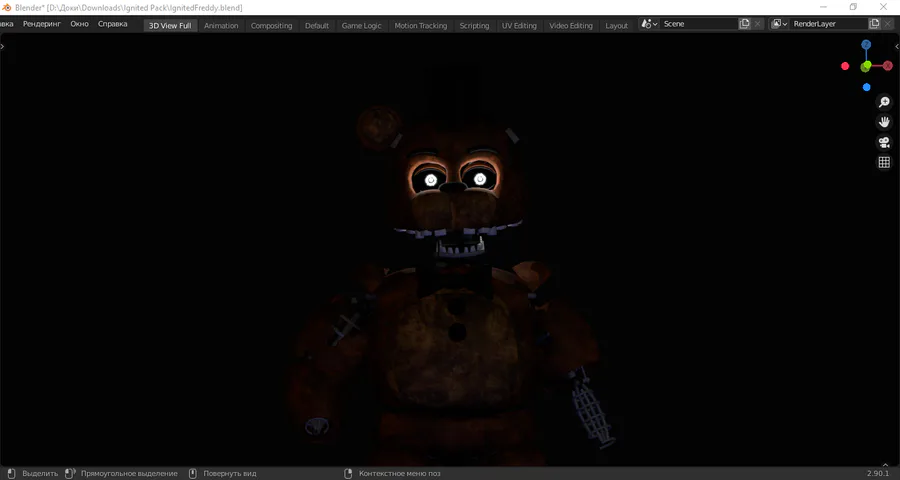Click the X axis on navigation gizmo
This screenshot has width=900, height=480.
click(888, 66)
